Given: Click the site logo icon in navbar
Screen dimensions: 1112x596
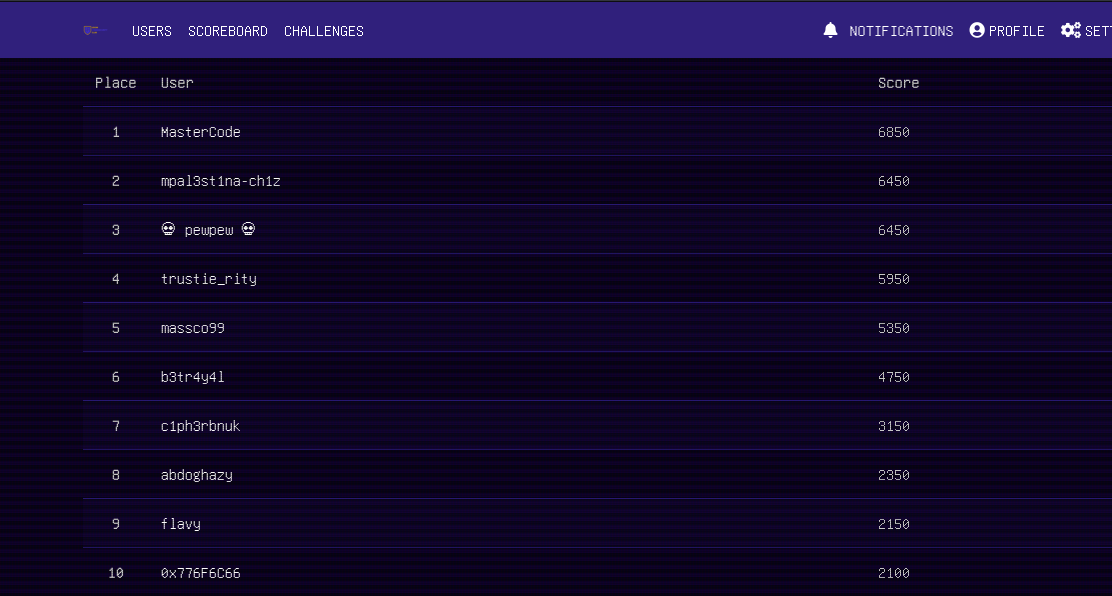Looking at the screenshot, I should [x=93, y=31].
